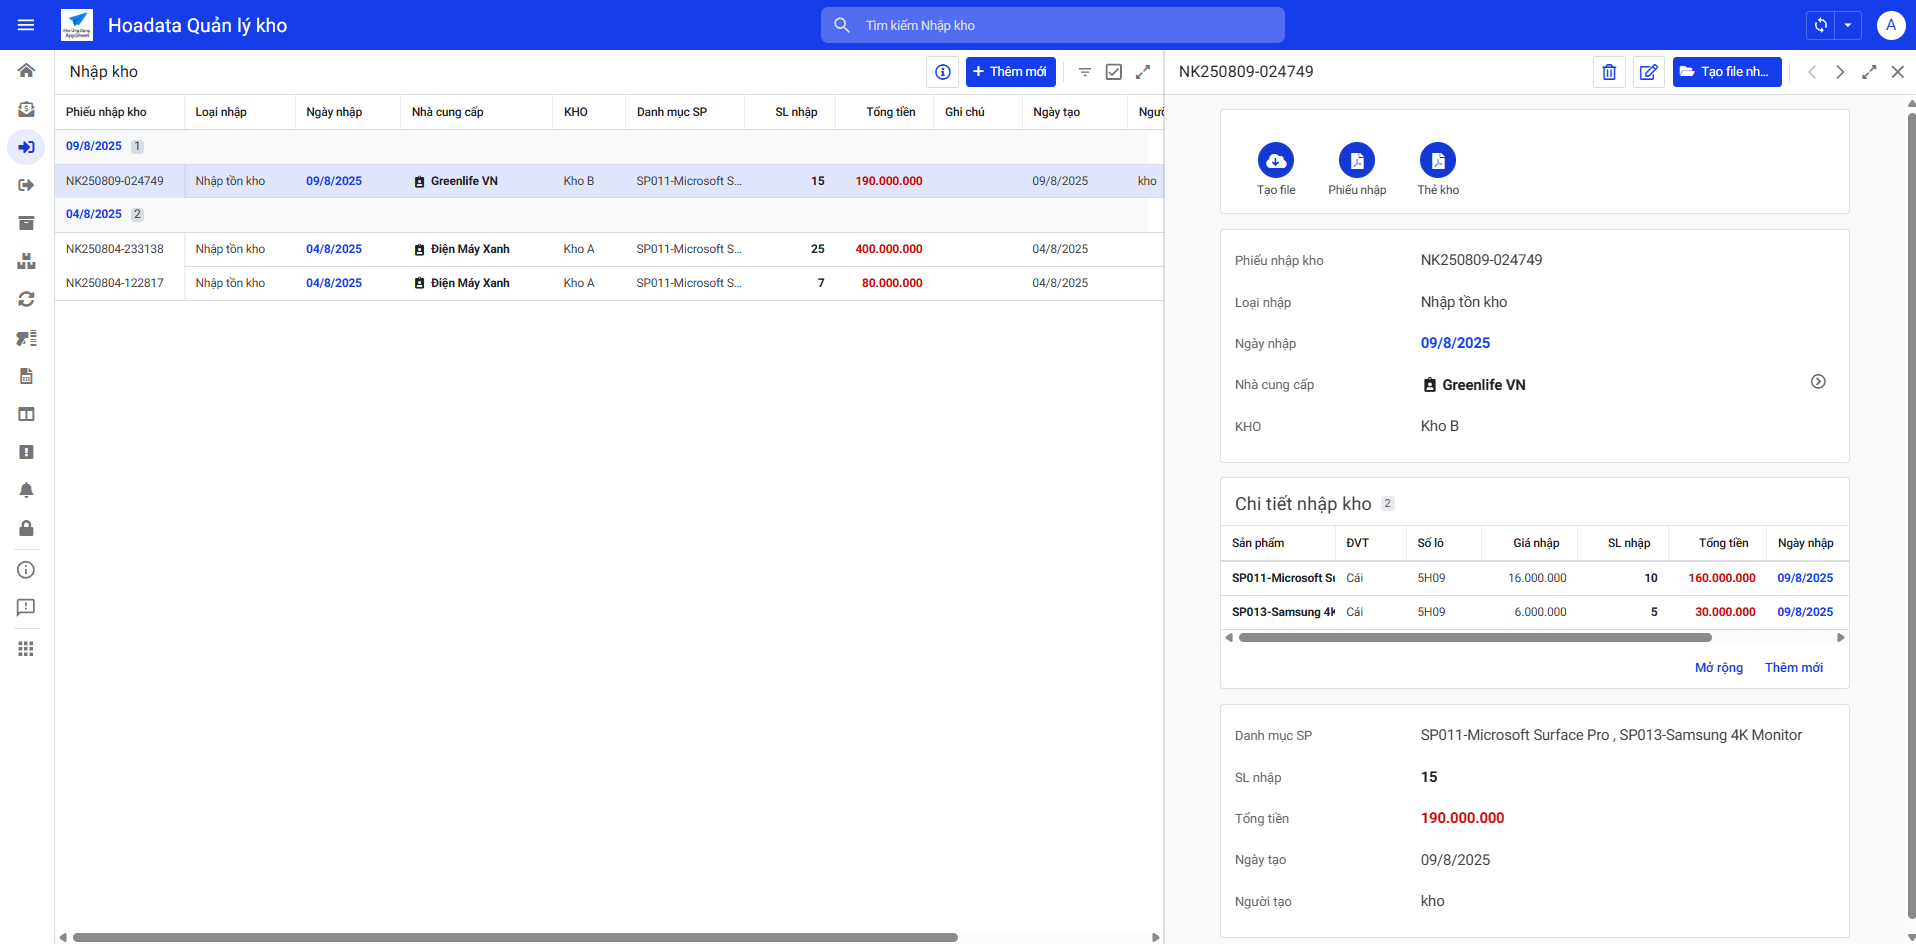Open the hamburger navigation menu
This screenshot has width=1916, height=944.
tap(26, 25)
